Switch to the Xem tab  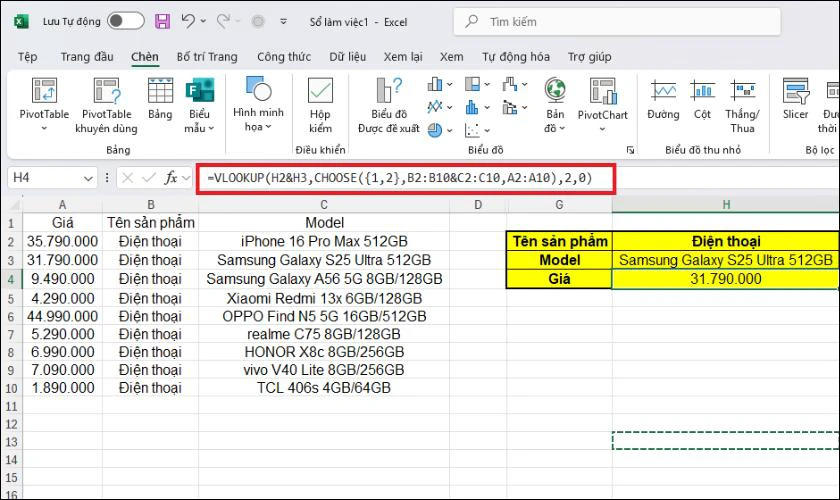[x=452, y=57]
